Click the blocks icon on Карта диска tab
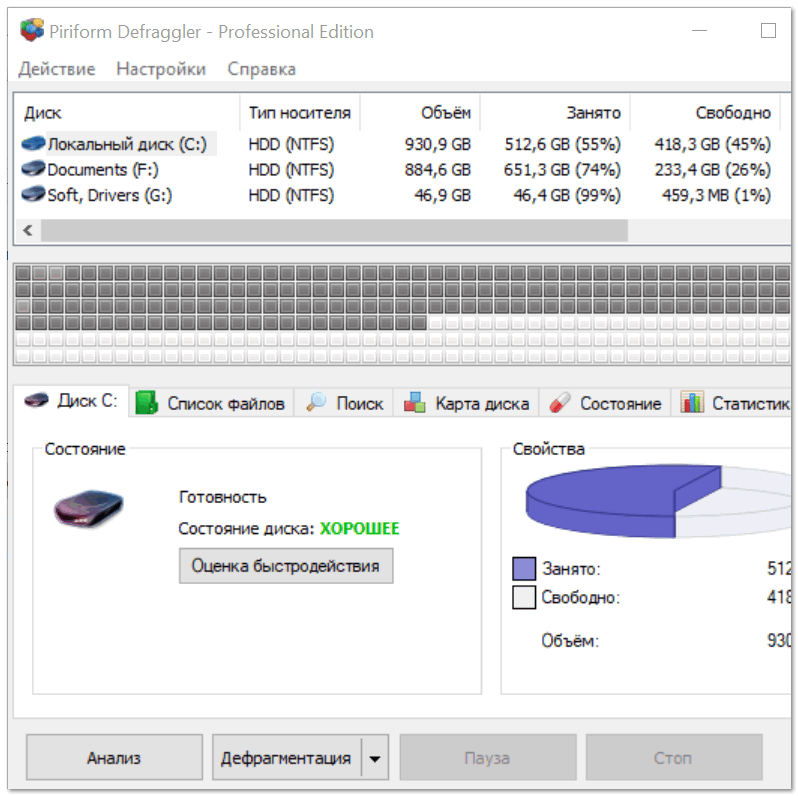Viewport: 798px width, 796px height. [414, 403]
